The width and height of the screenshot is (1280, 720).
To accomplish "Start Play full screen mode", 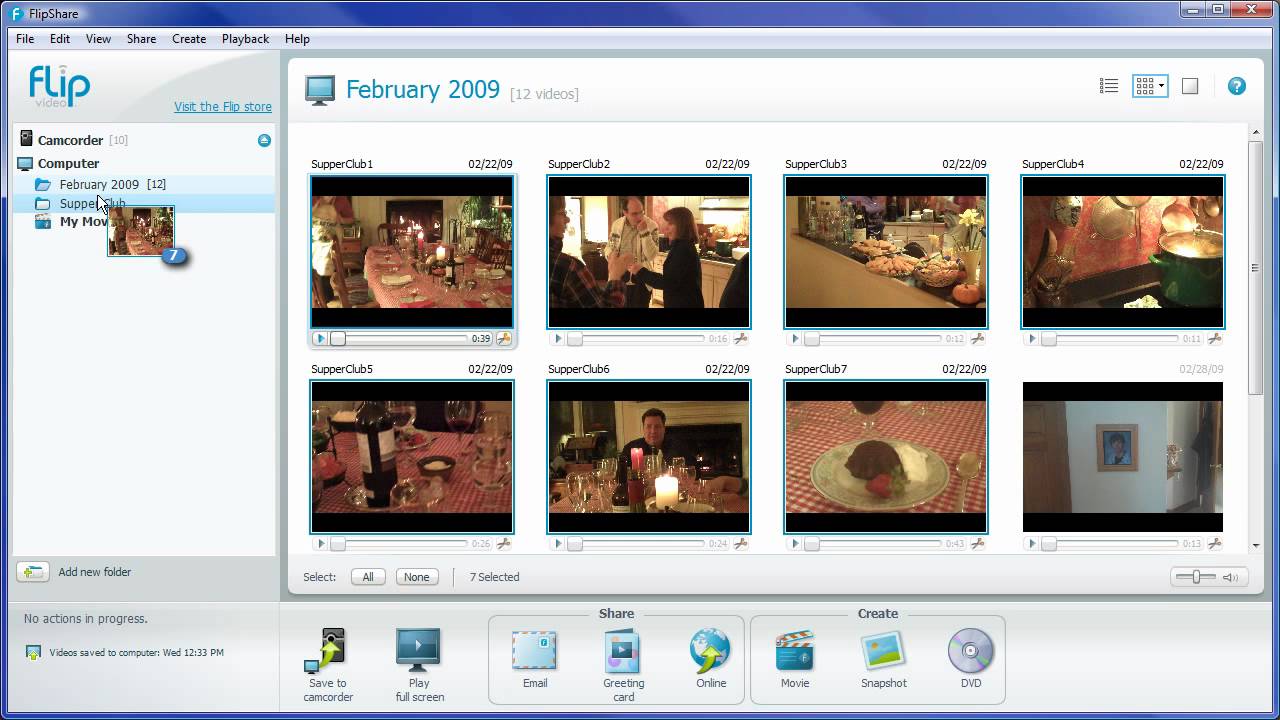I will (419, 665).
